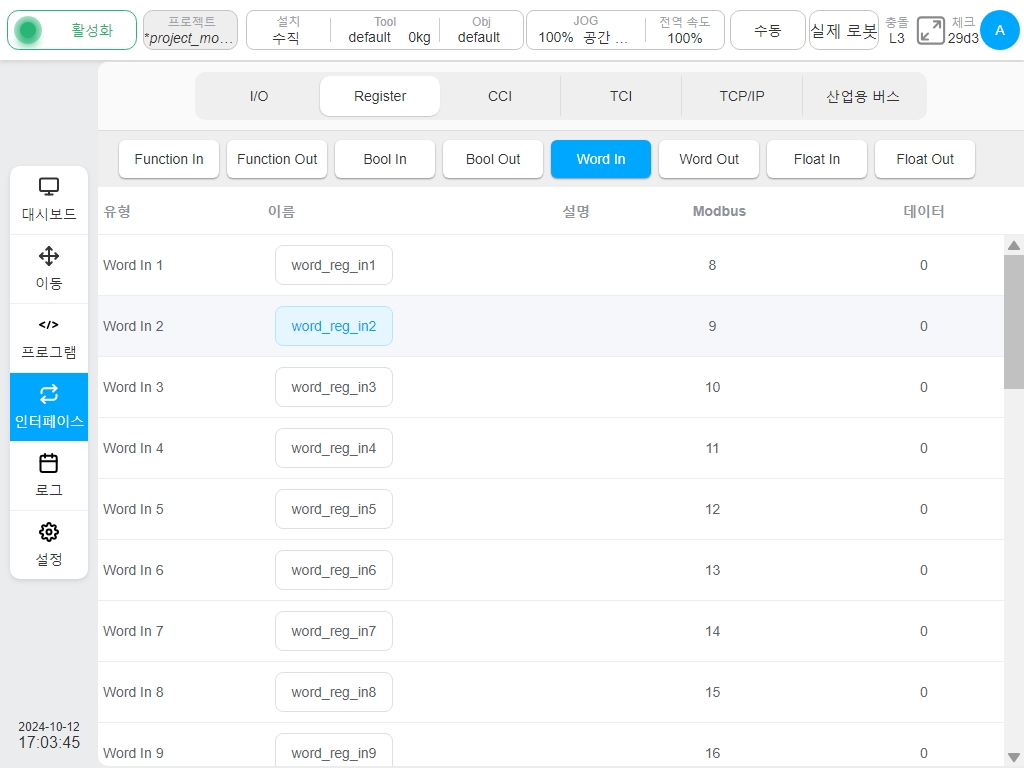Switch to the I/O tab
This screenshot has width=1024, height=768.
click(259, 96)
